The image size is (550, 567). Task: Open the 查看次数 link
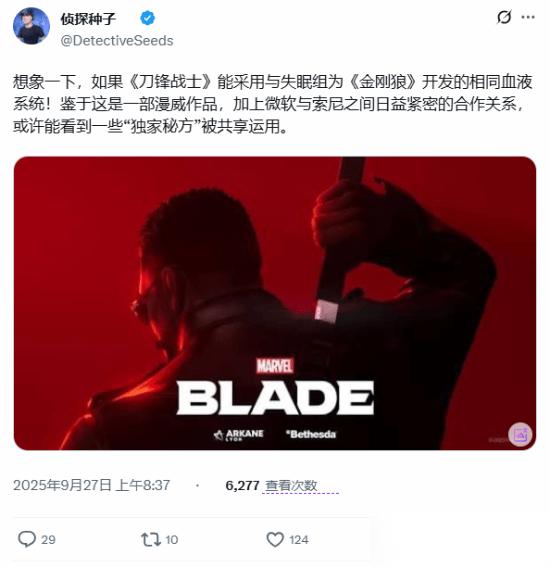pos(291,485)
